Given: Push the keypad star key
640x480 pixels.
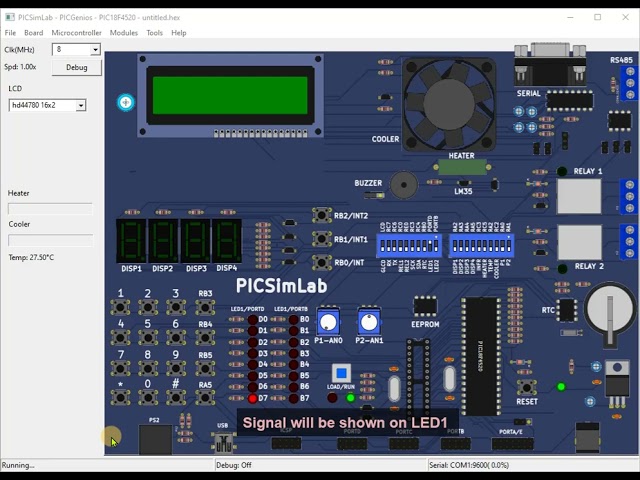Looking at the screenshot, I should [120, 397].
